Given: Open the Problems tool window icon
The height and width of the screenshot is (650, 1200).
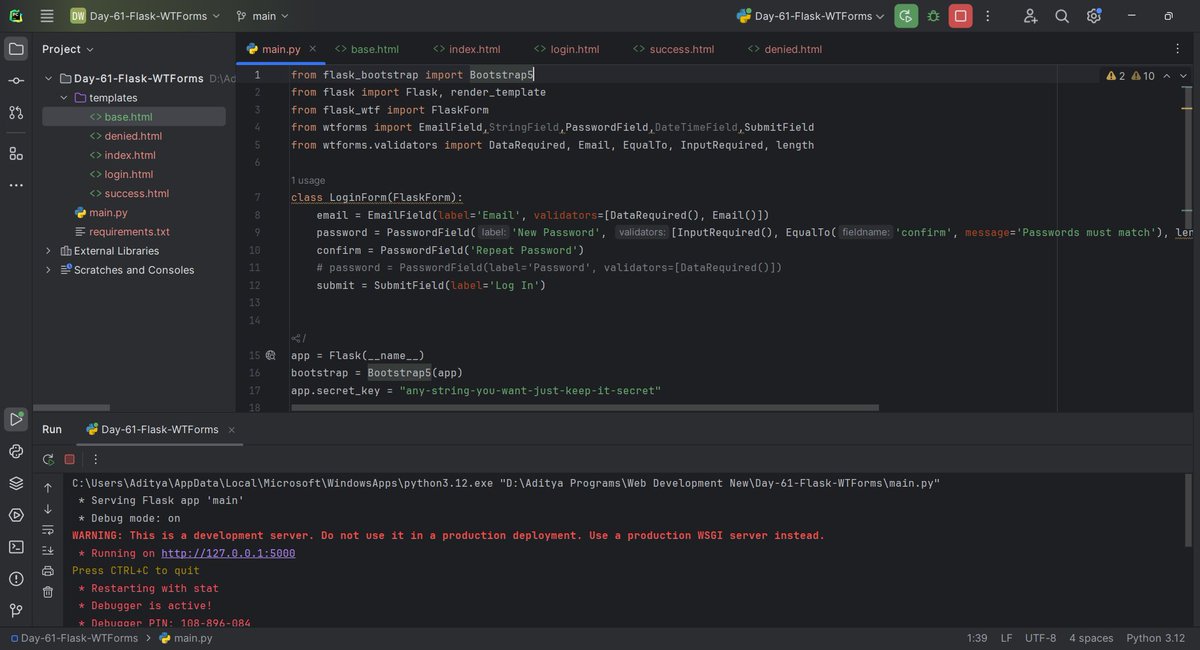Looking at the screenshot, I should click(x=16, y=579).
